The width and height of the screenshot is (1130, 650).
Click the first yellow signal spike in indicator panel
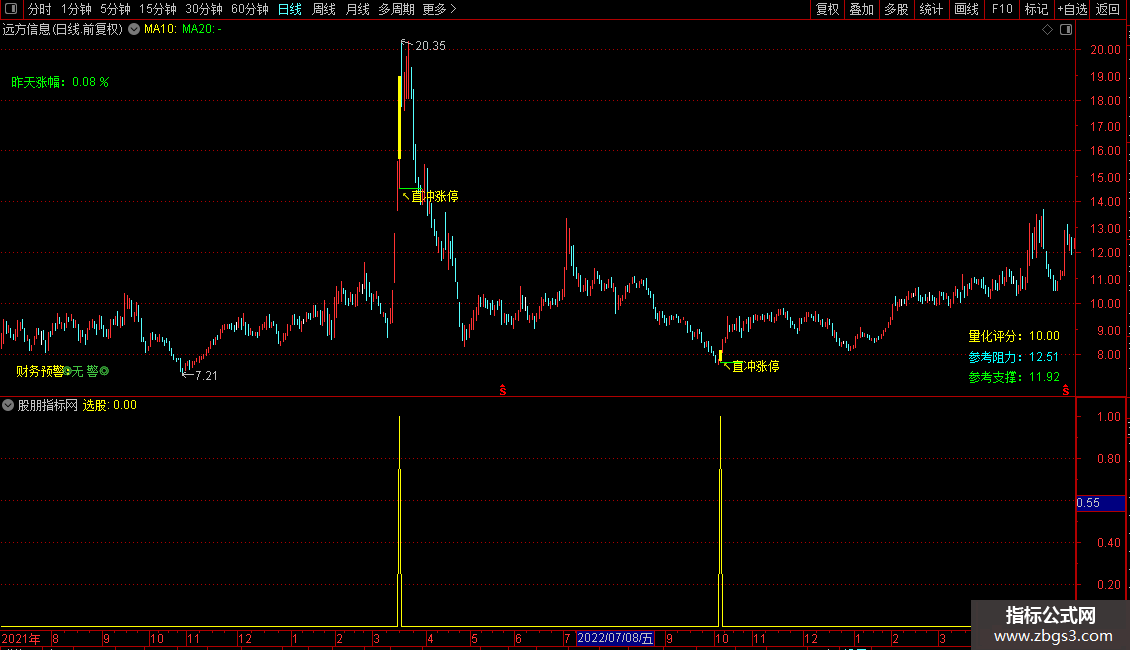[399, 520]
